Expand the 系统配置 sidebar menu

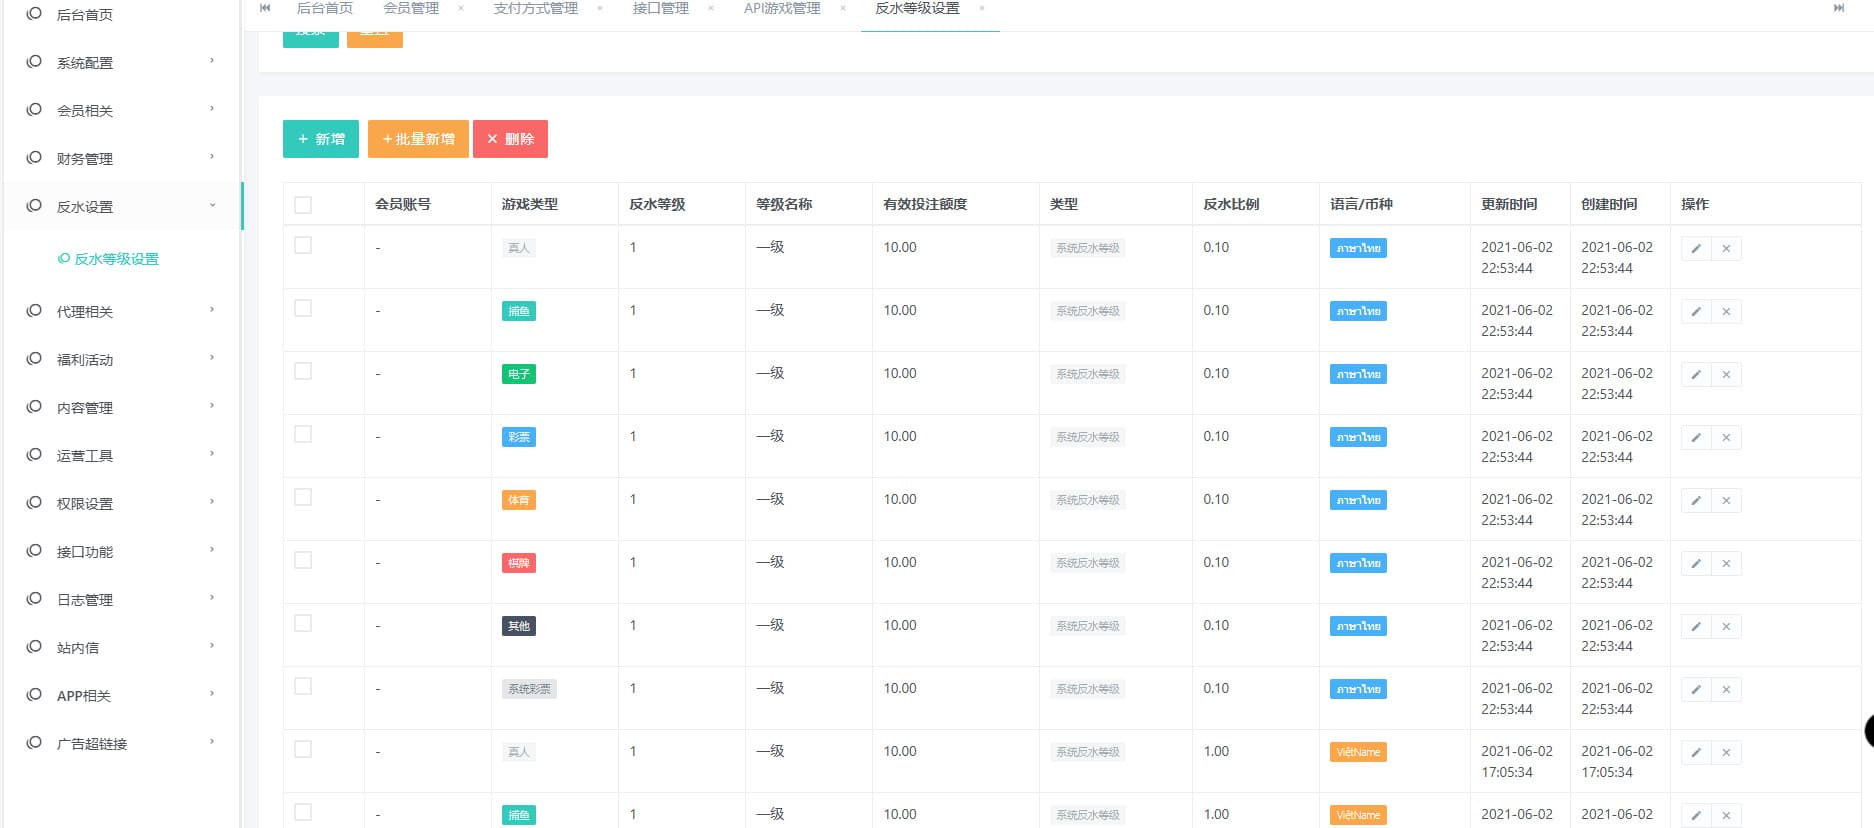click(x=120, y=62)
